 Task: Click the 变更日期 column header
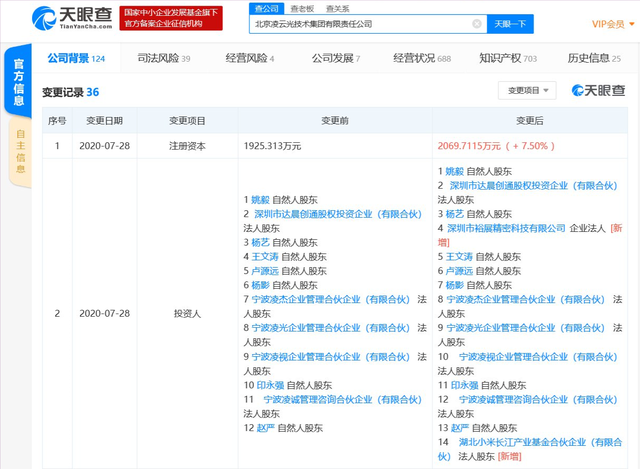click(x=104, y=120)
